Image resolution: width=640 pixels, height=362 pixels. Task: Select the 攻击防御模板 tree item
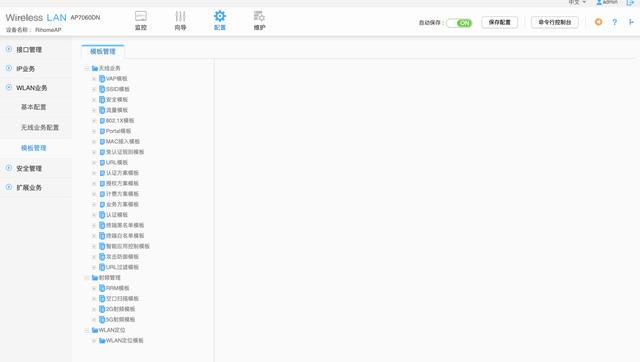click(122, 257)
